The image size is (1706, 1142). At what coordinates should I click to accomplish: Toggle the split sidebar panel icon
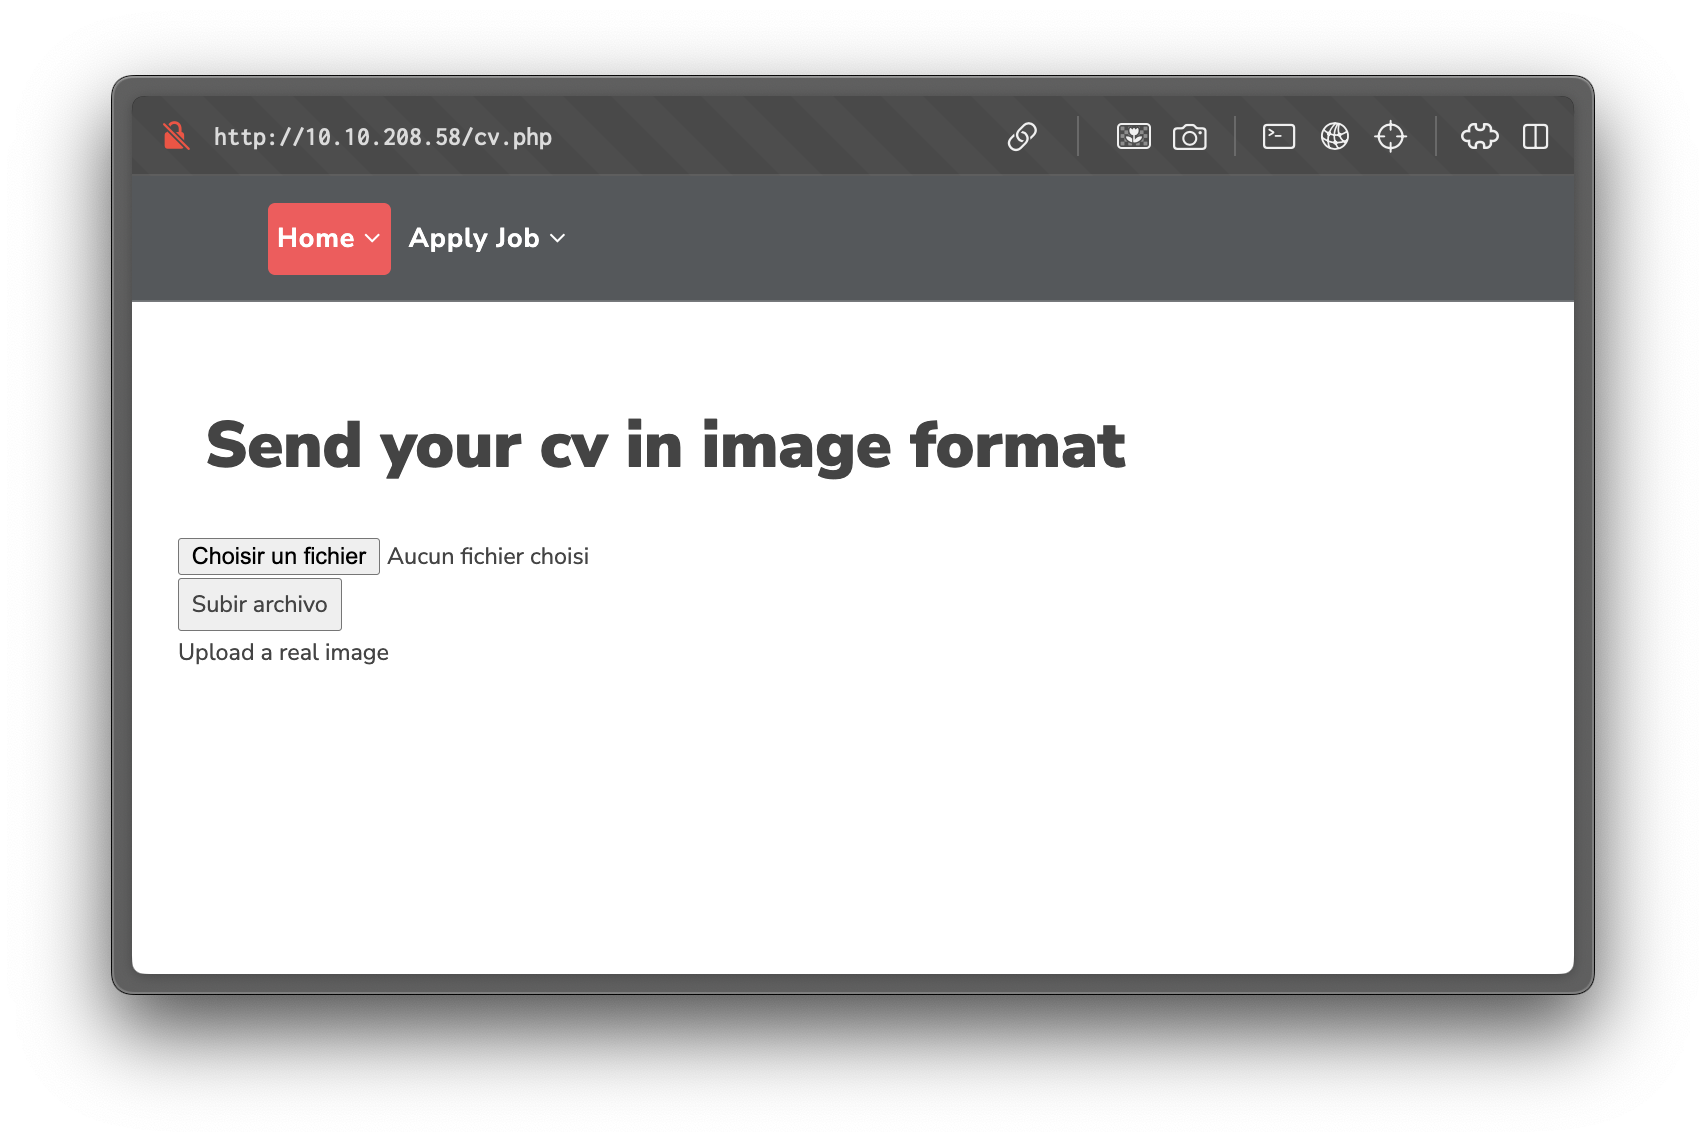coord(1535,136)
